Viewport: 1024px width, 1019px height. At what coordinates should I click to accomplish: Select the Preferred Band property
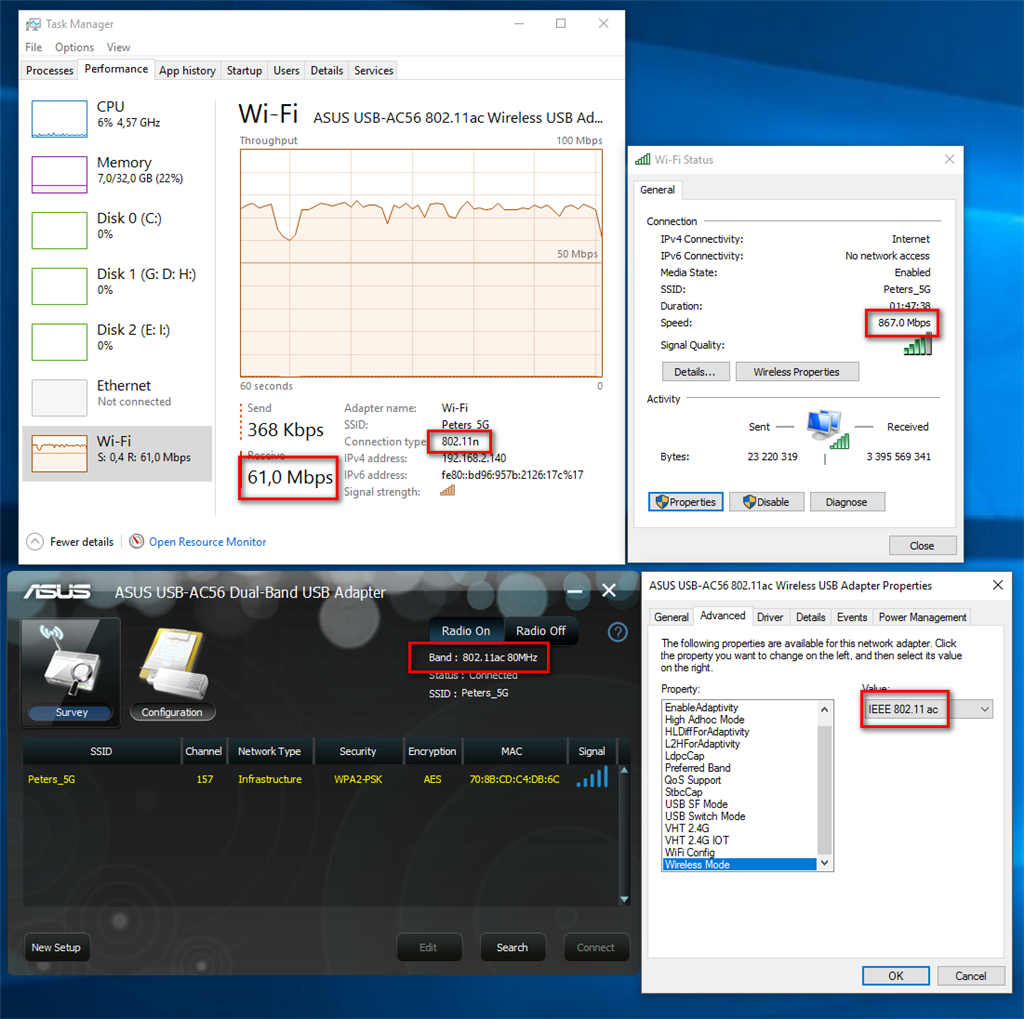(739, 768)
